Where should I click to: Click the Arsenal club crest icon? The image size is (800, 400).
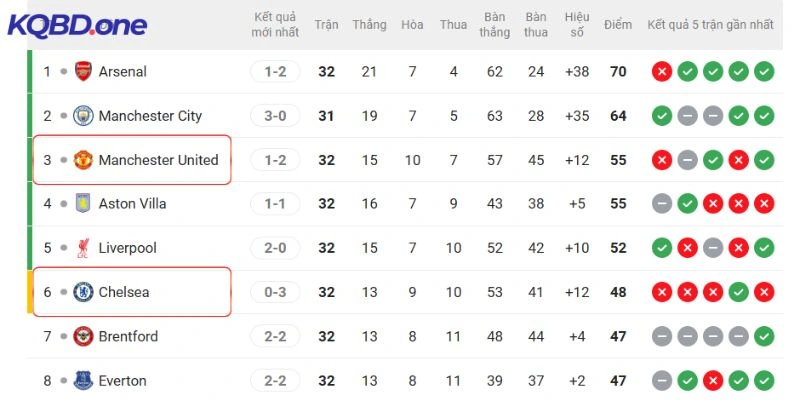[x=83, y=72]
